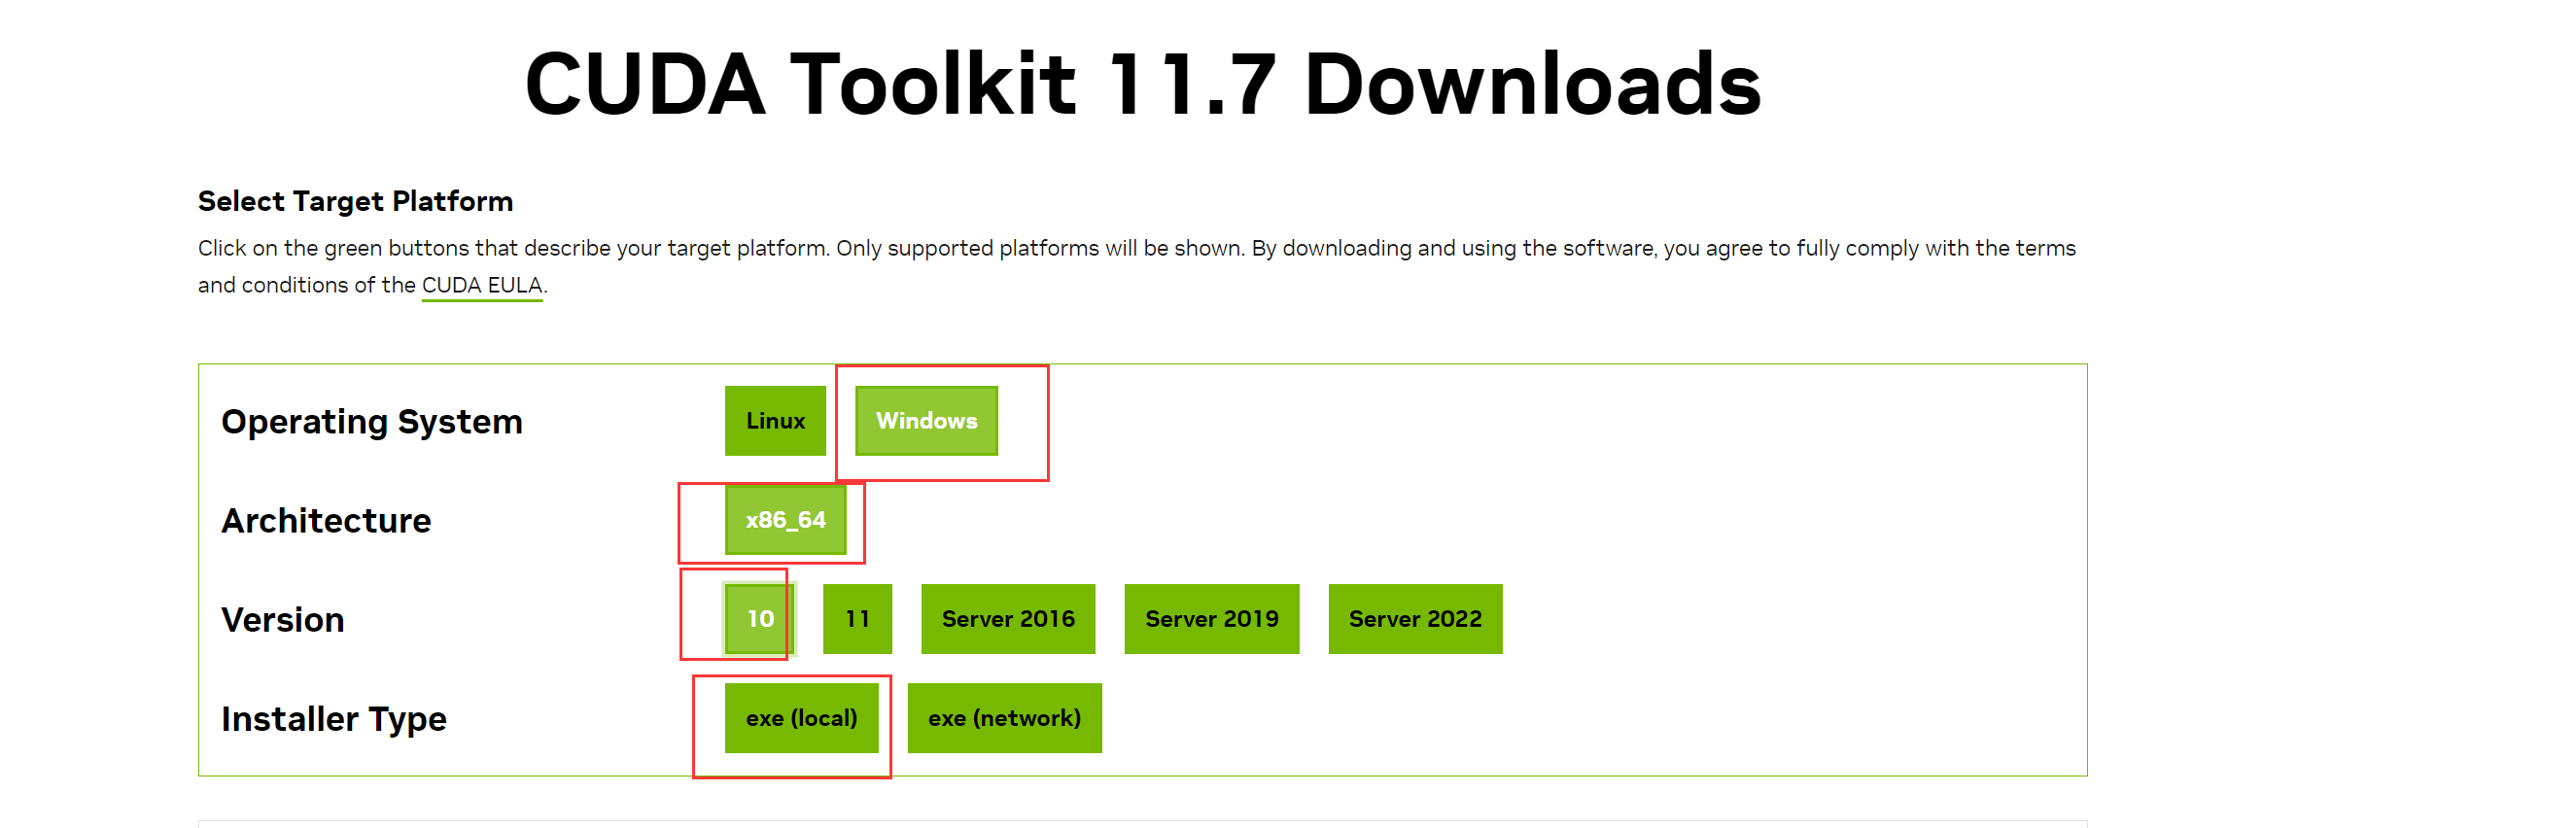Image resolution: width=2576 pixels, height=828 pixels.
Task: Select Windows as the operating system
Action: point(926,421)
